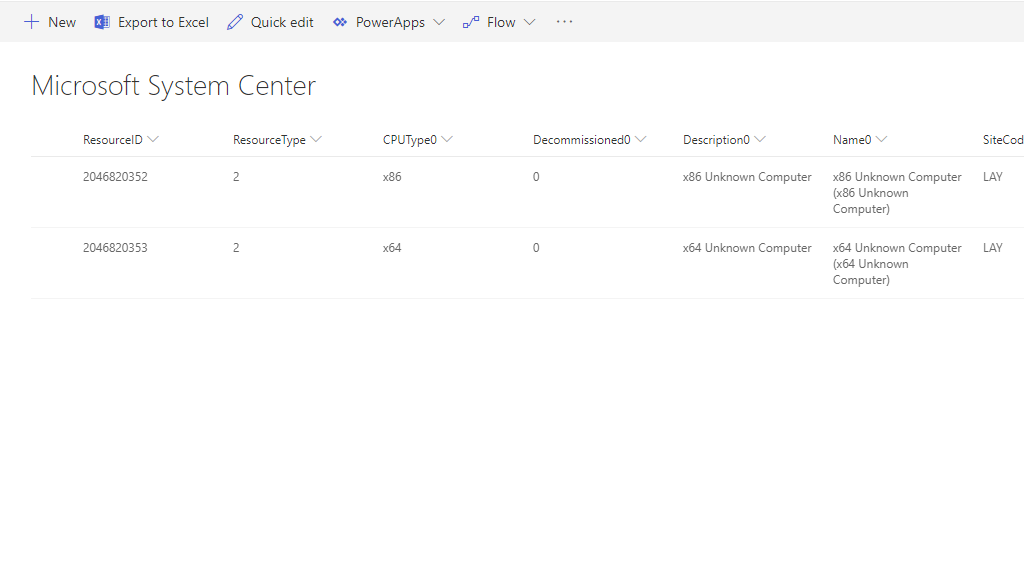This screenshot has width=1024, height=561.
Task: Click Export to Excel label
Action: click(163, 22)
